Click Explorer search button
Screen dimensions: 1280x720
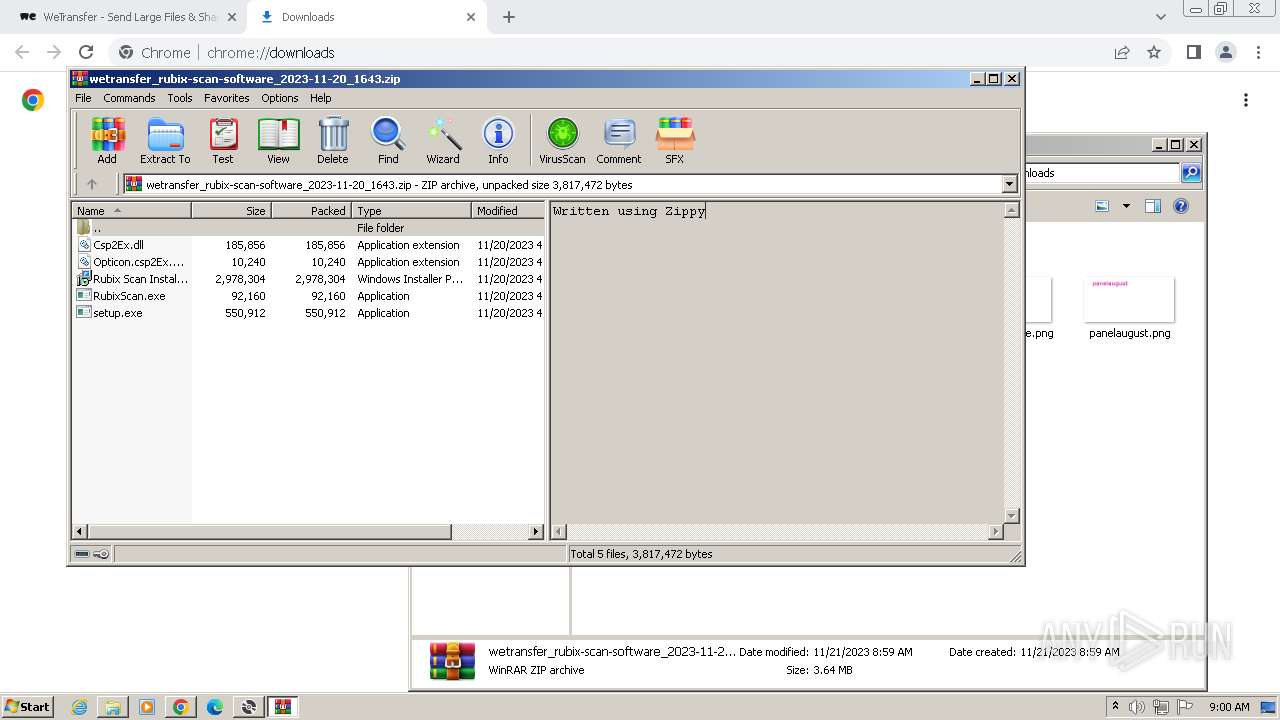point(1191,173)
